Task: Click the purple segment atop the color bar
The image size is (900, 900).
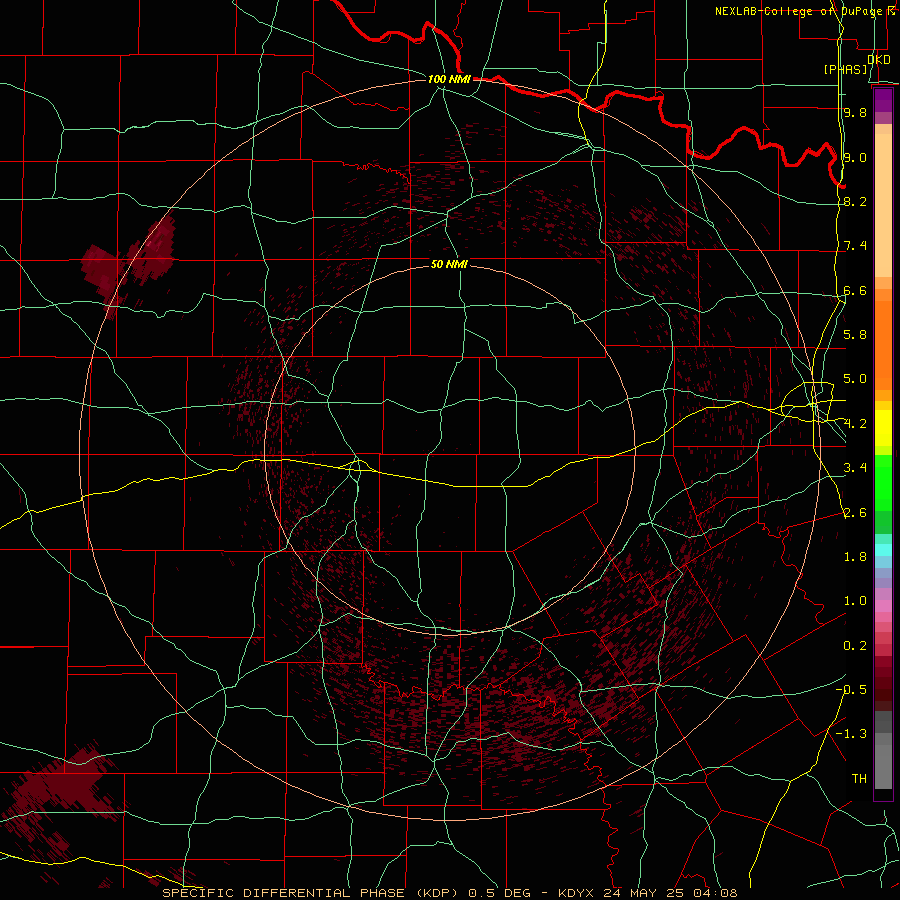Action: (x=883, y=100)
